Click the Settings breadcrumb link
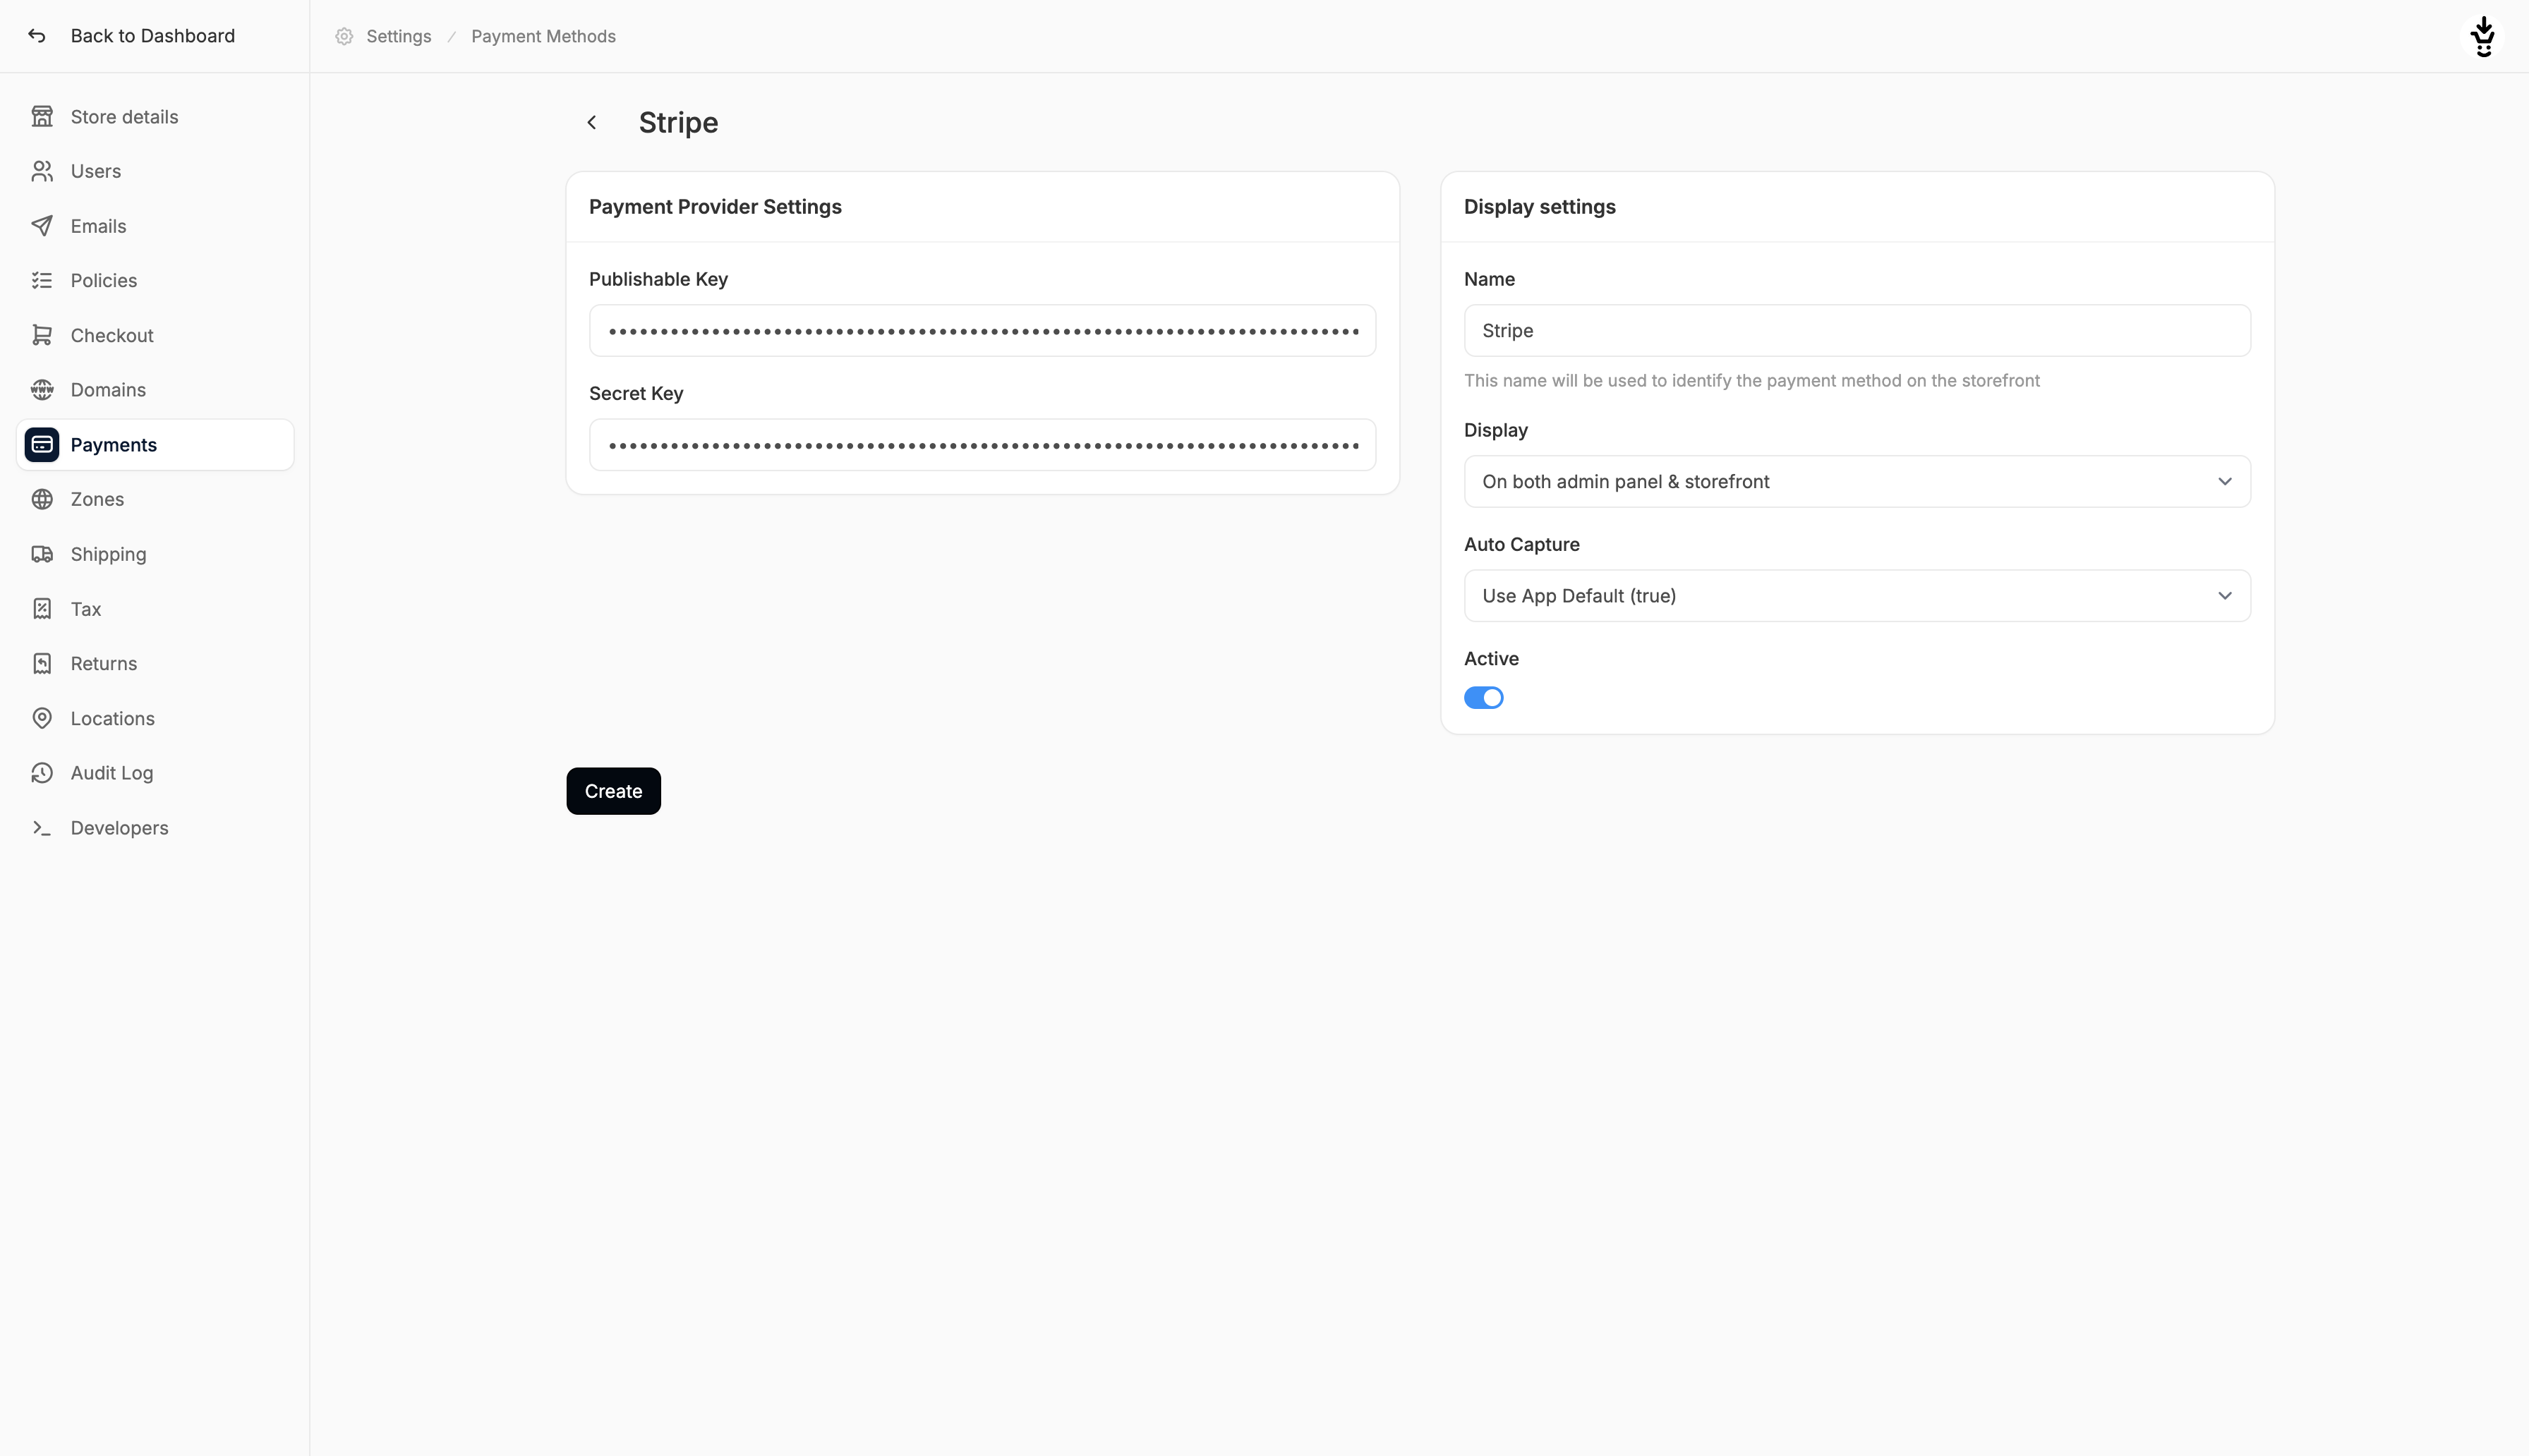 tap(399, 36)
